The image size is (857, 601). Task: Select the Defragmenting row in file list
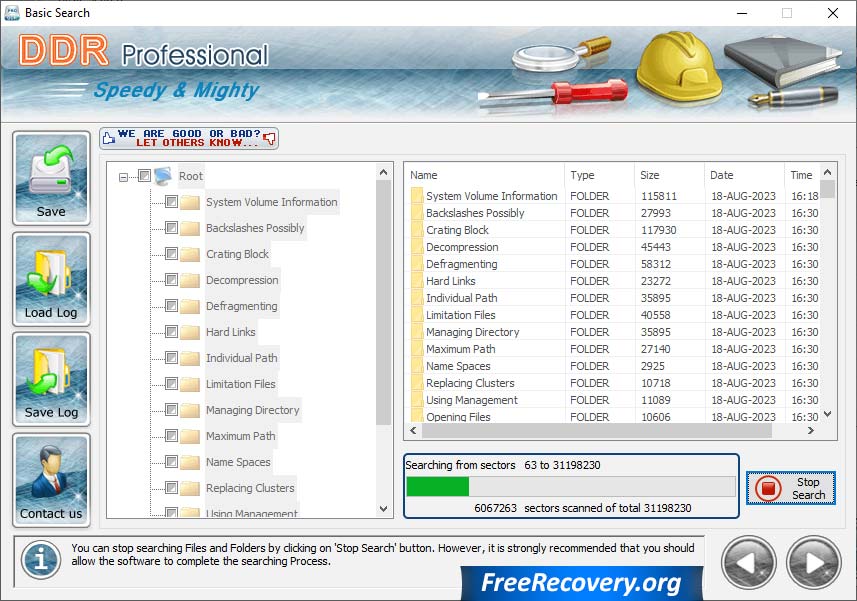613,264
